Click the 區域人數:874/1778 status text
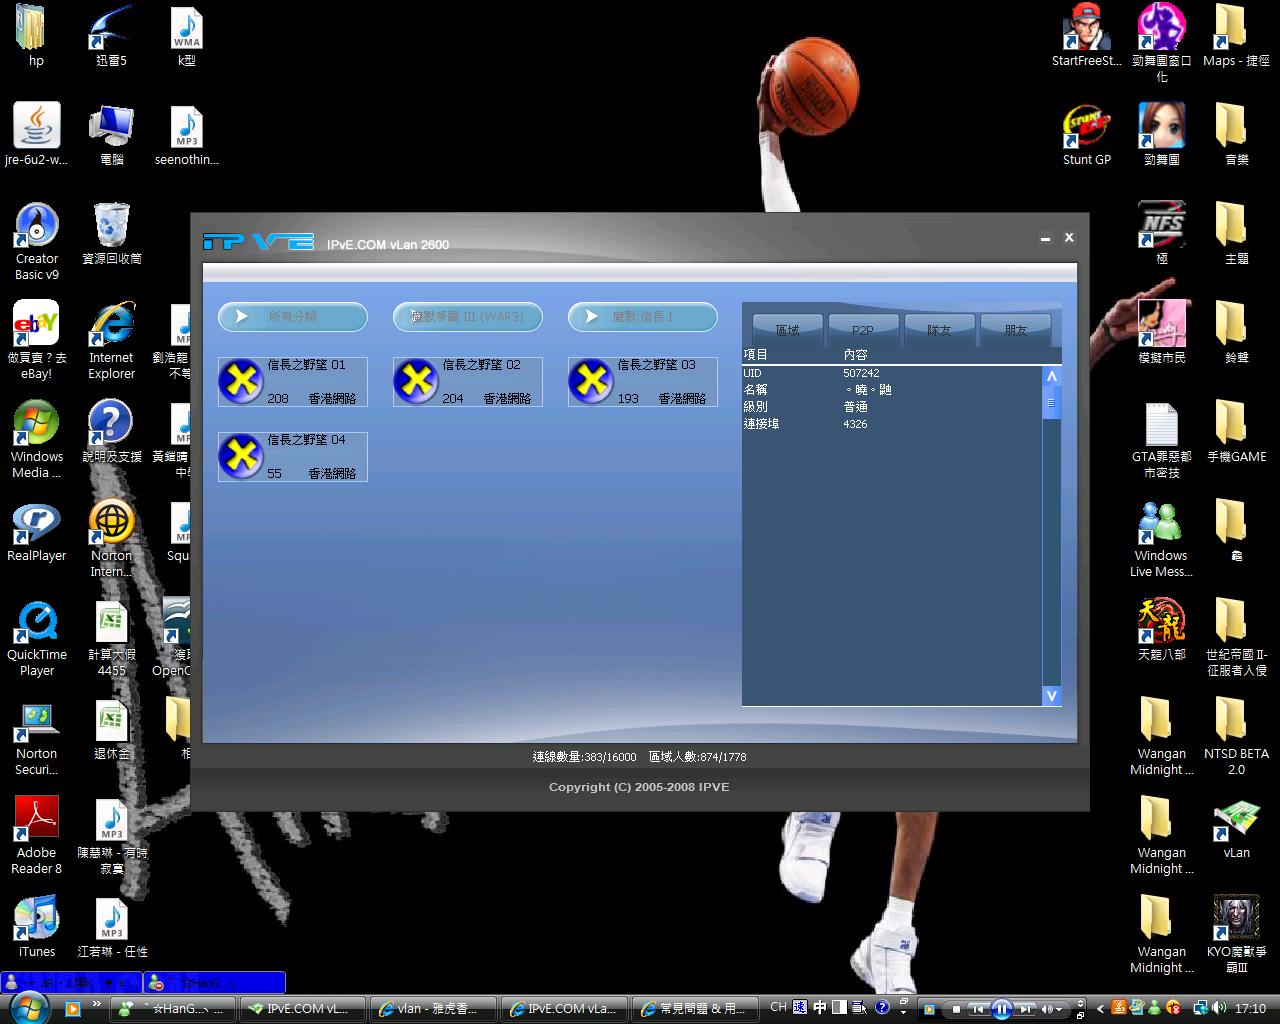Screen dimensions: 1280x1024 697,757
